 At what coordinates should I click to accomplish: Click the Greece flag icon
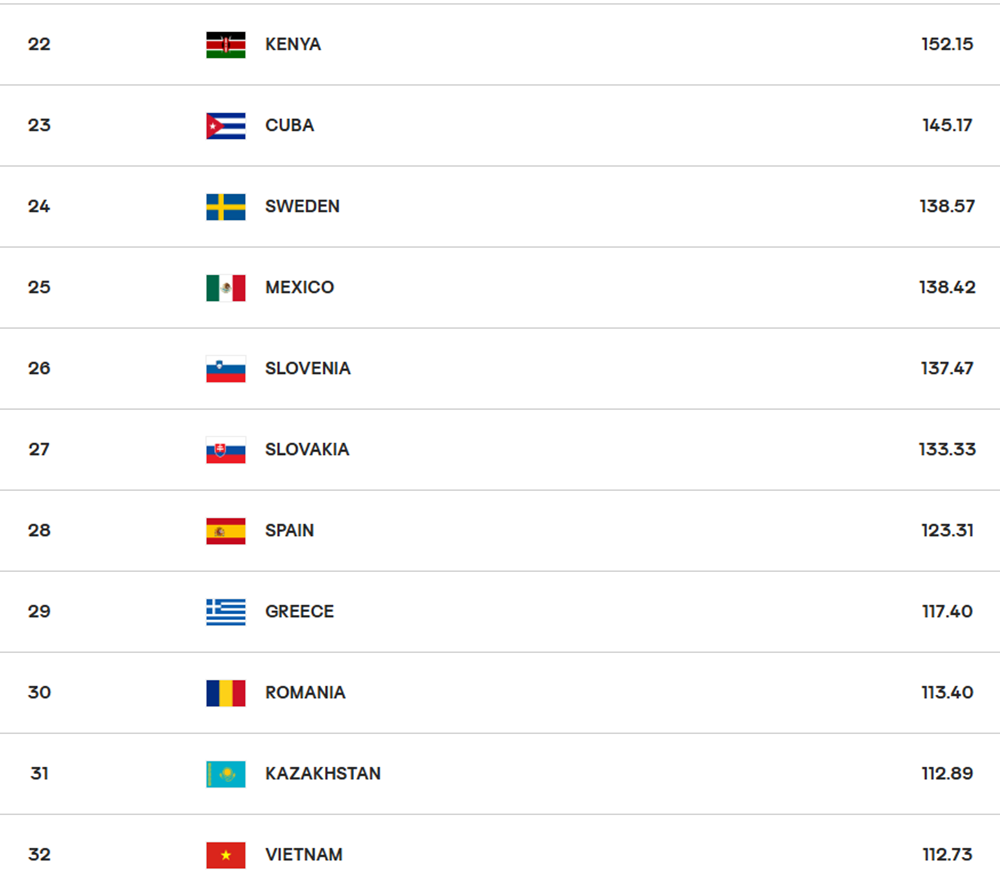(226, 612)
